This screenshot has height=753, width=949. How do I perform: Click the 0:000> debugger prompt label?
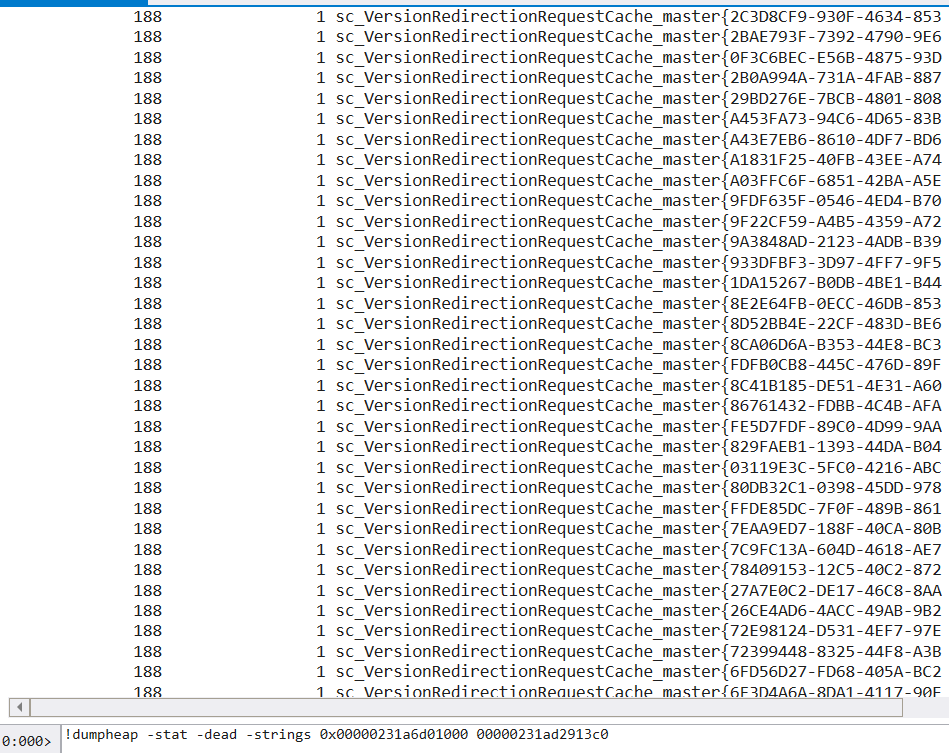pos(27,741)
